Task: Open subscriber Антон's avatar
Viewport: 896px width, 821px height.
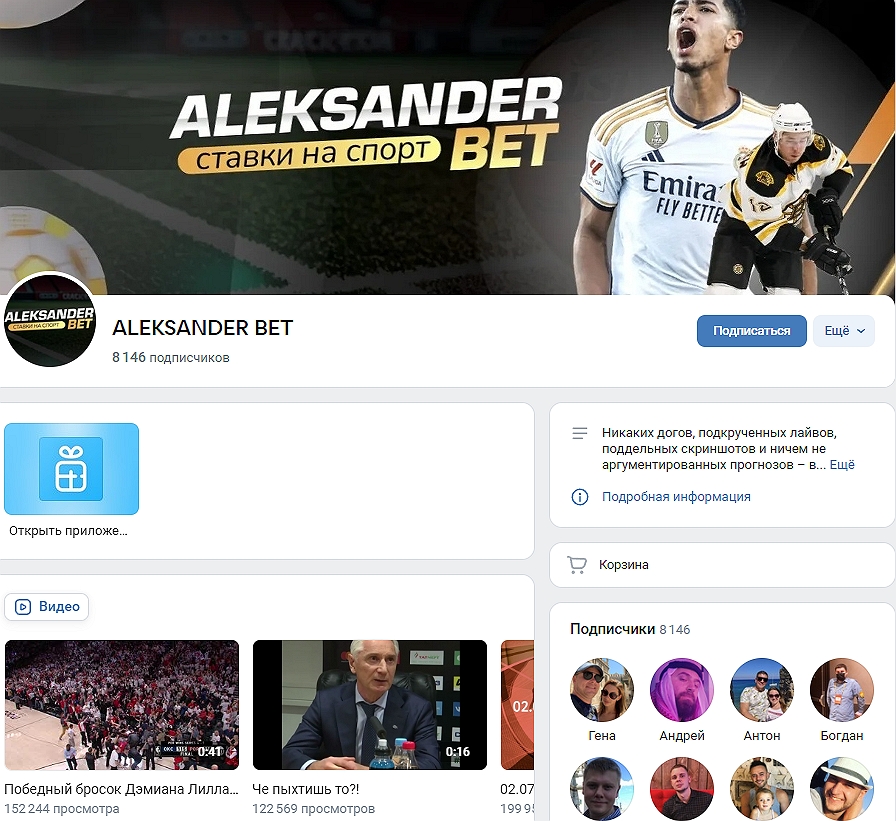Action: pyautogui.click(x=762, y=690)
